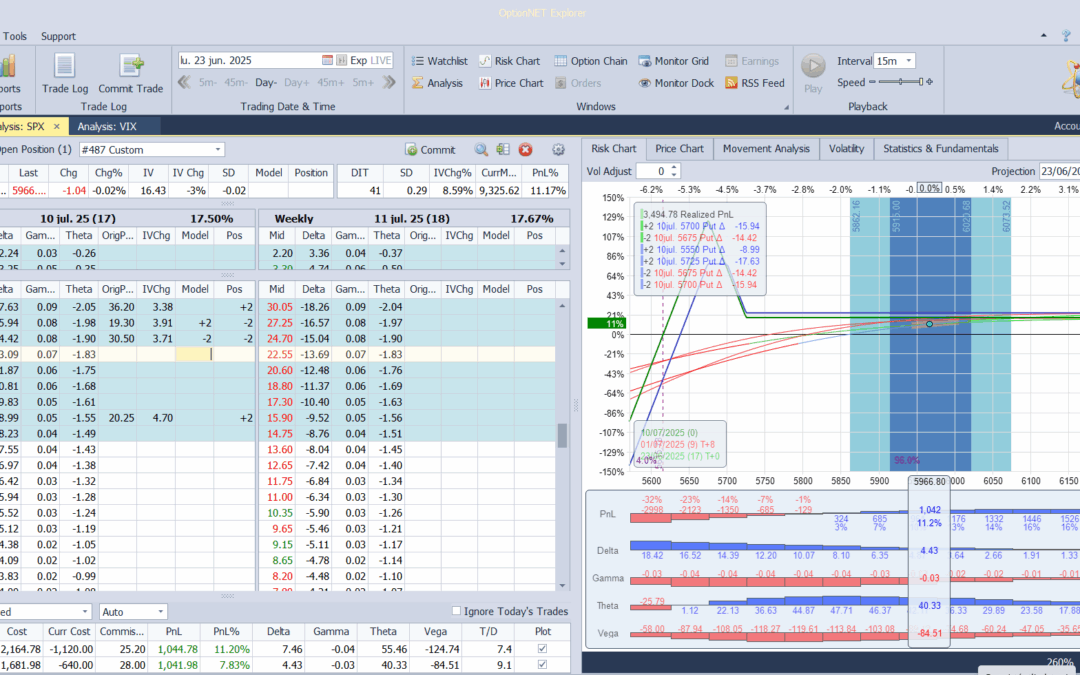Click PnL value 1,044.78

tap(177, 649)
